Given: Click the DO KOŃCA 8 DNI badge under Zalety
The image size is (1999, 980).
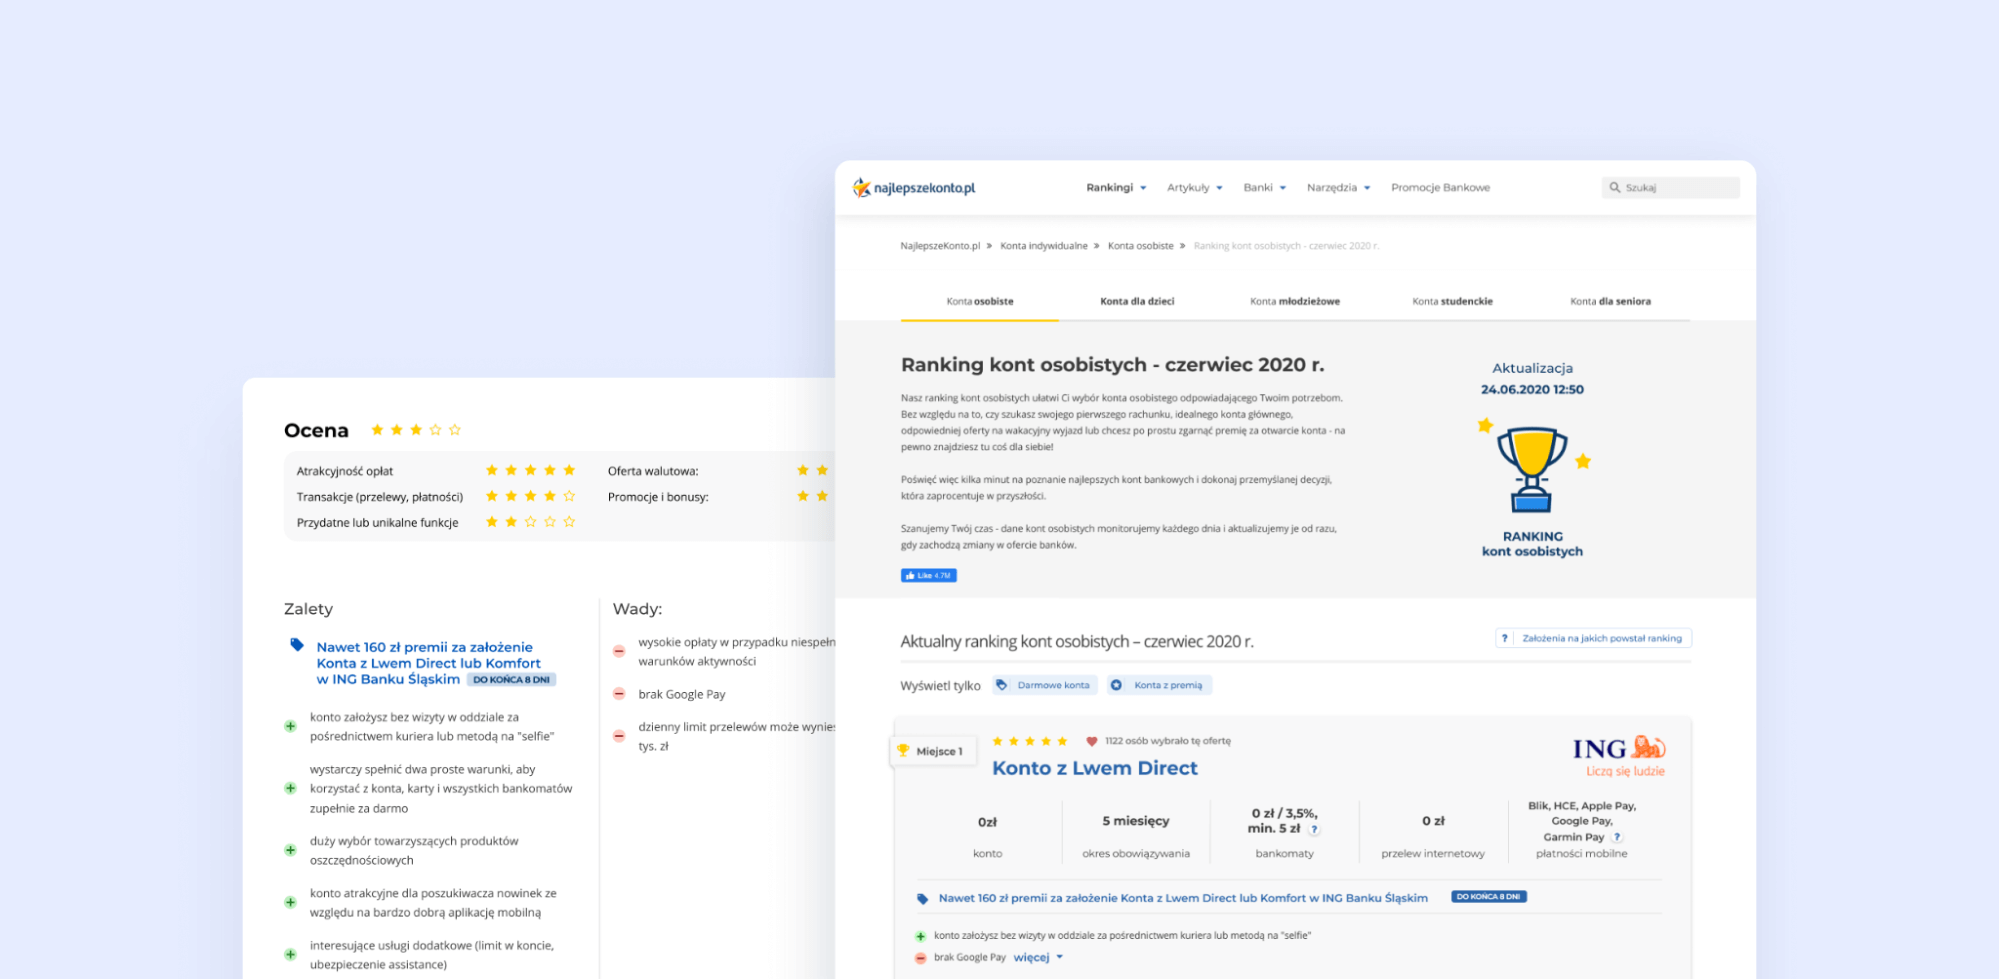Looking at the screenshot, I should click(x=511, y=680).
